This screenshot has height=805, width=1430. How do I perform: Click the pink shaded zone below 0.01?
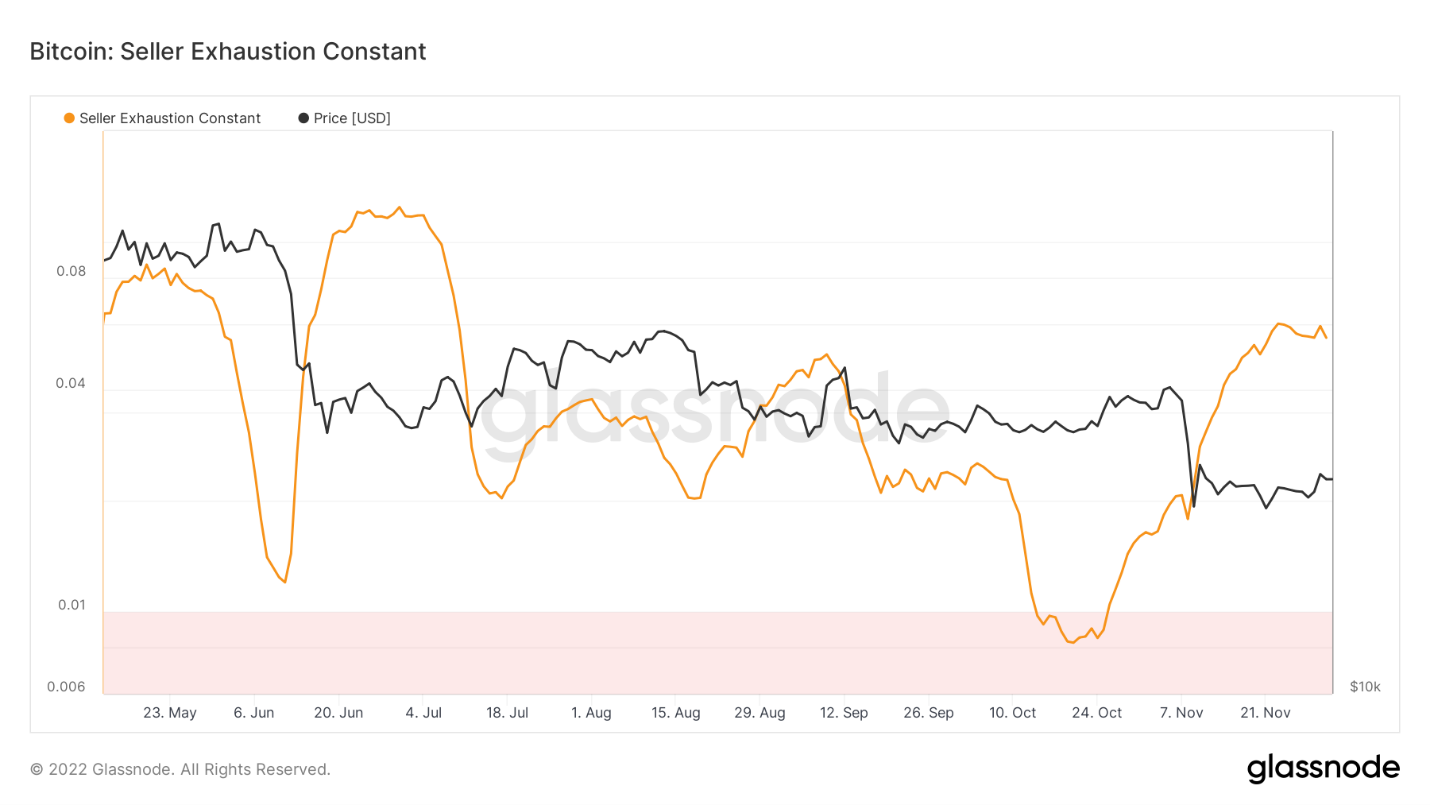point(718,653)
